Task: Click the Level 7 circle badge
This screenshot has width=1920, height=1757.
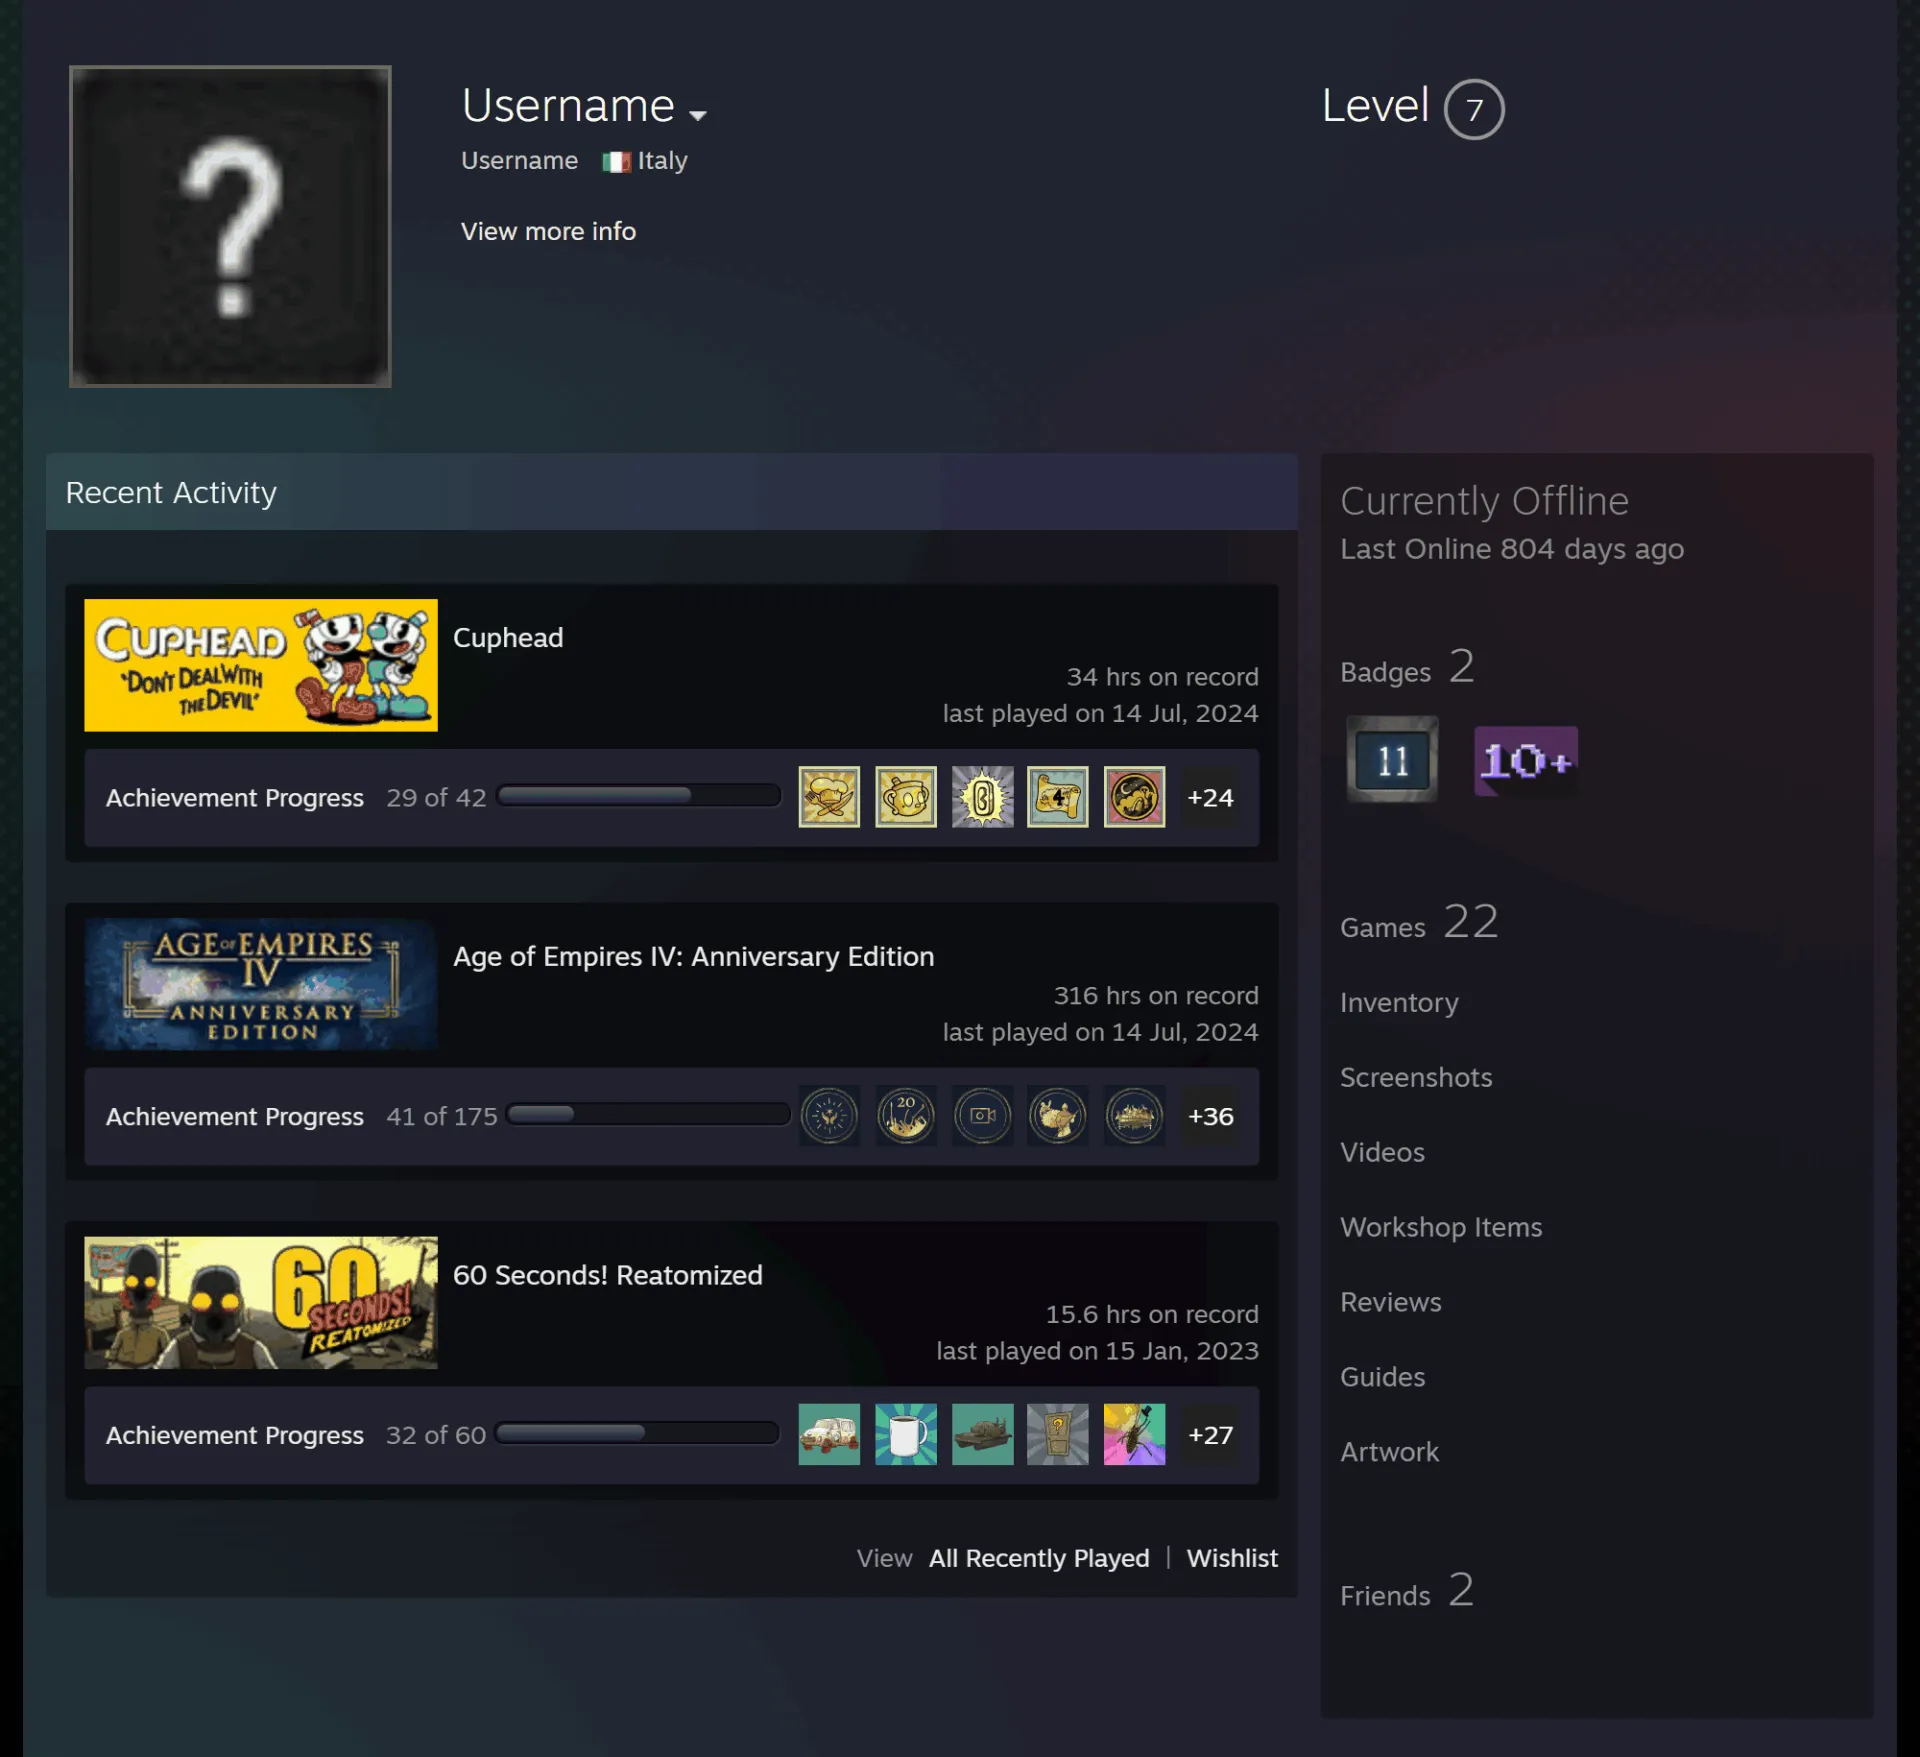Action: coord(1474,109)
